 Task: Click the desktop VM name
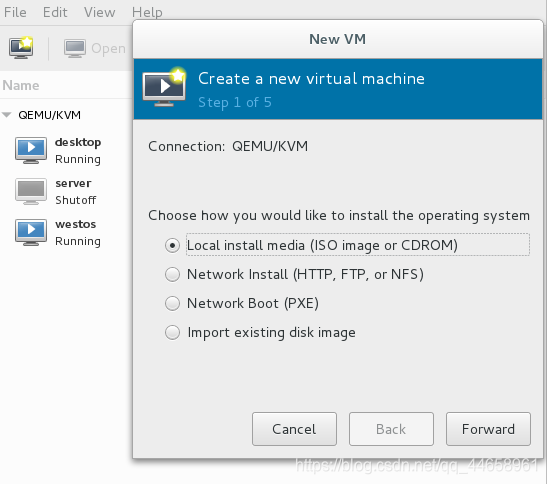point(78,142)
